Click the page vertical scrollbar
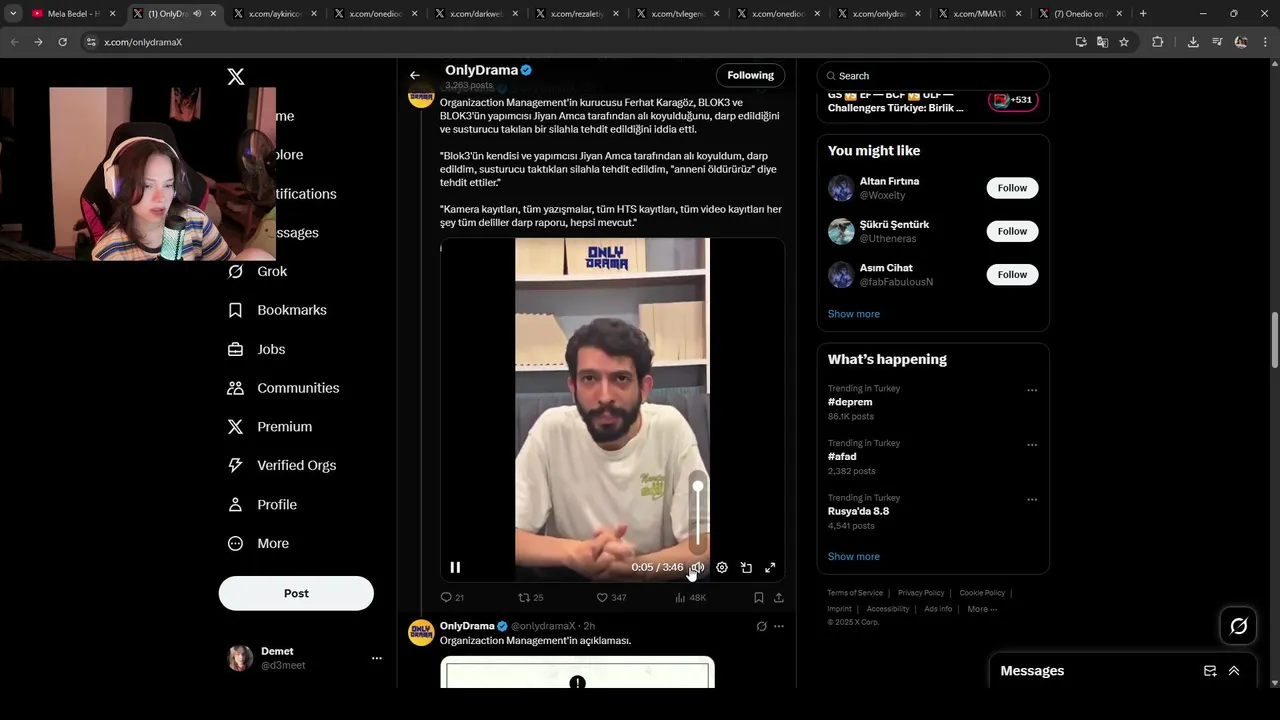The width and height of the screenshot is (1280, 720). (x=1274, y=340)
